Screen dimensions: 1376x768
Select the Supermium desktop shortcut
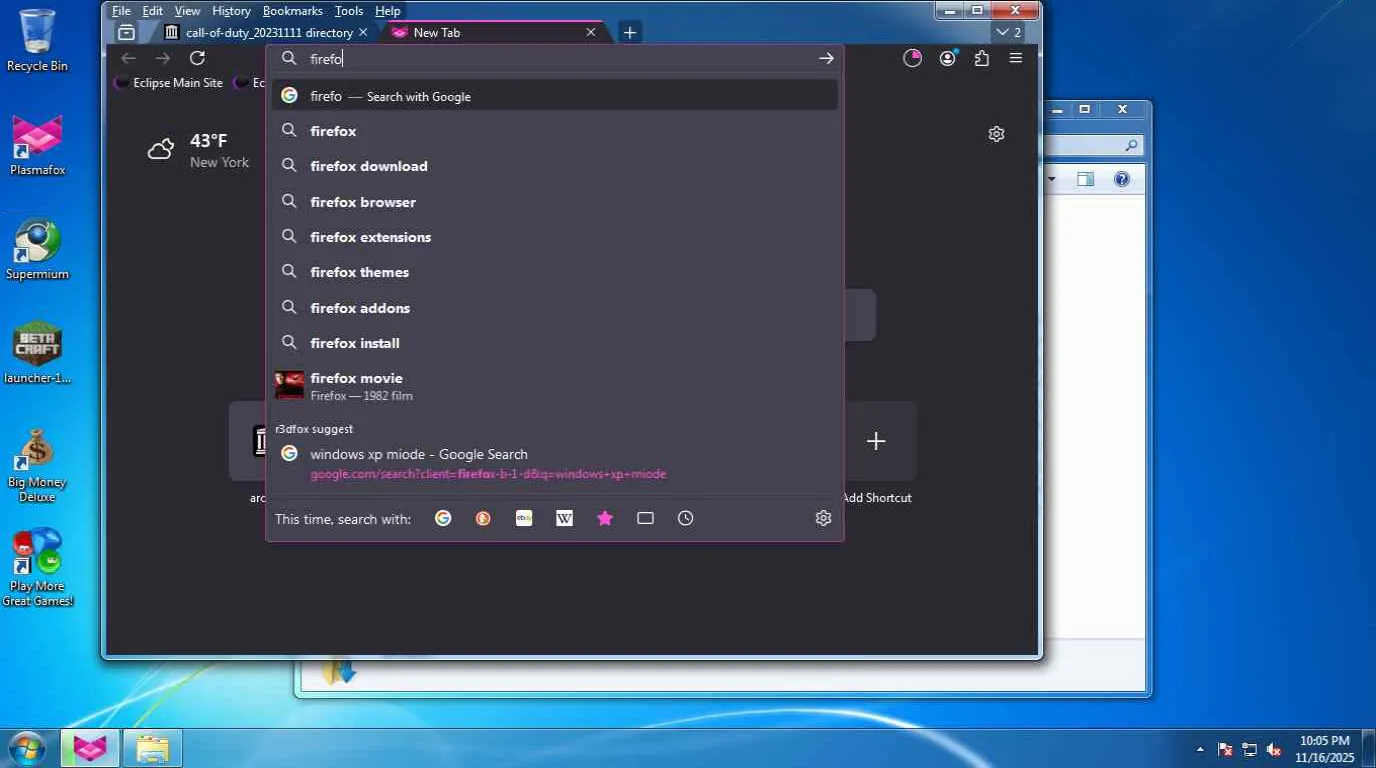pos(37,249)
